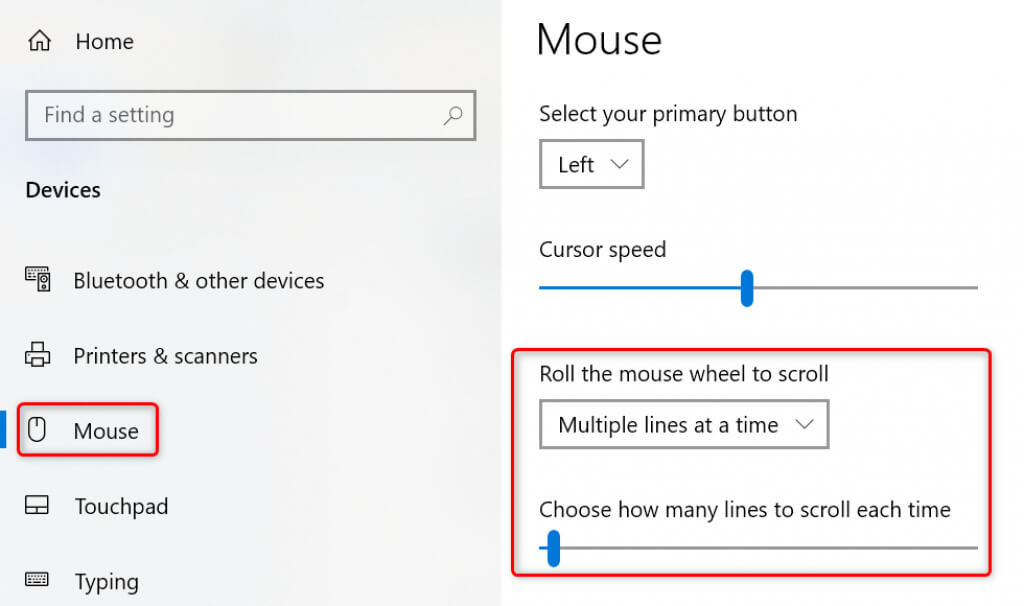Click the Cursor speed slider handle
Screen dimensions: 1024x606
(x=746, y=288)
